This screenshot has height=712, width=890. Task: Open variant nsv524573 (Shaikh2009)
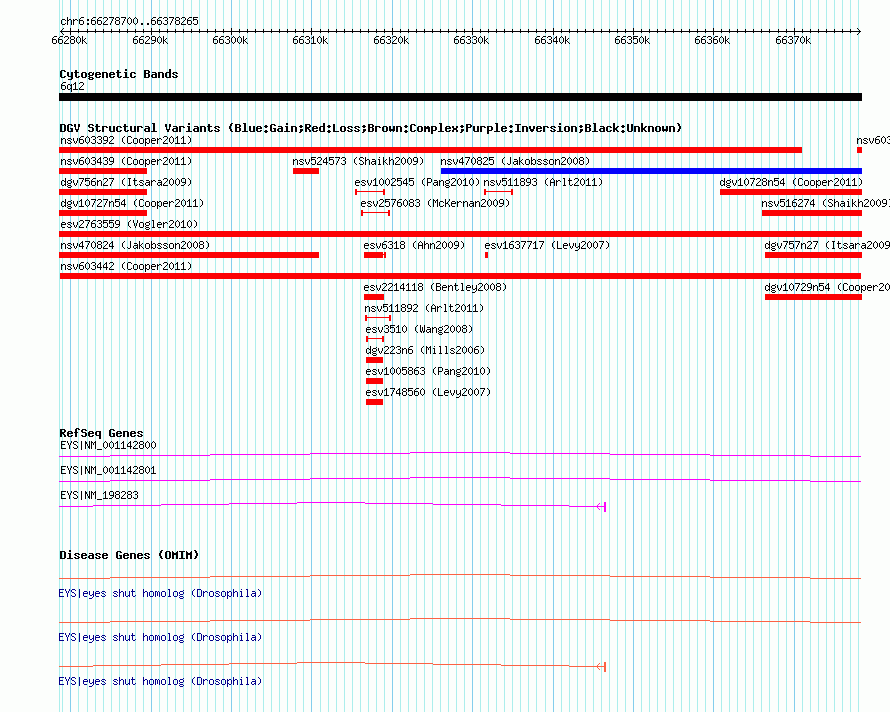(358, 161)
